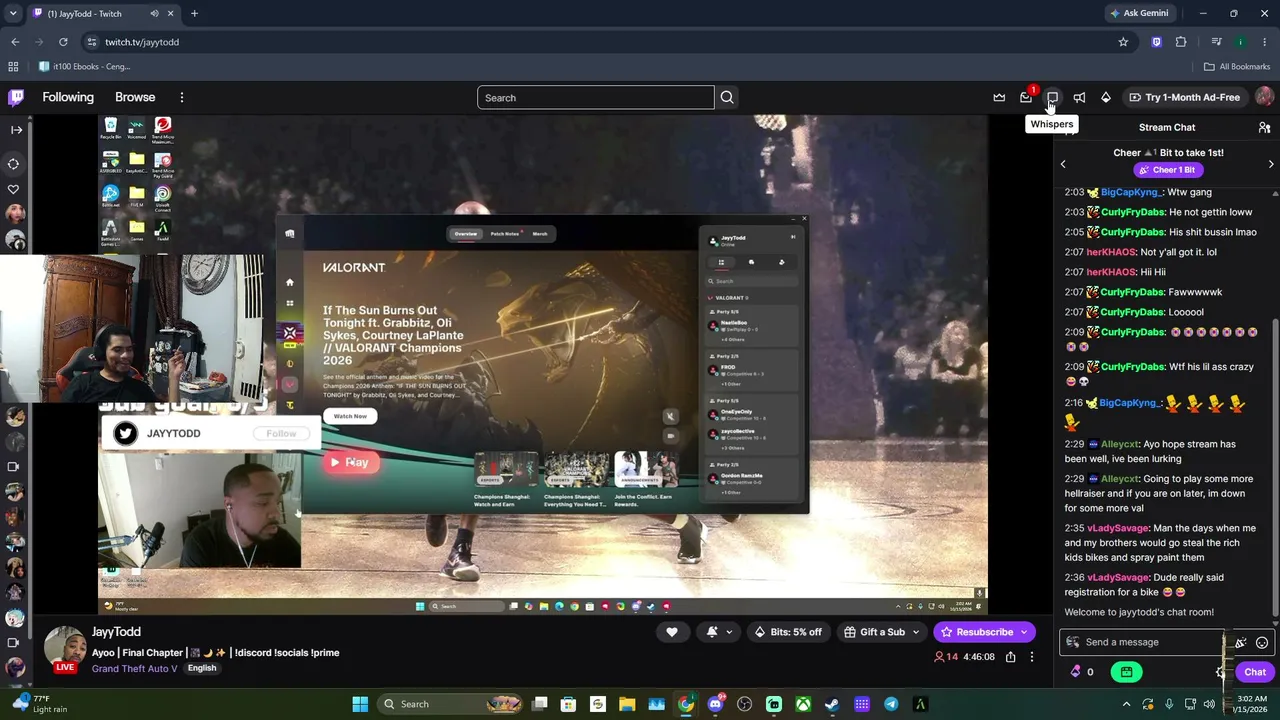Click the Twitch Search input field
The height and width of the screenshot is (720, 1280).
(596, 97)
